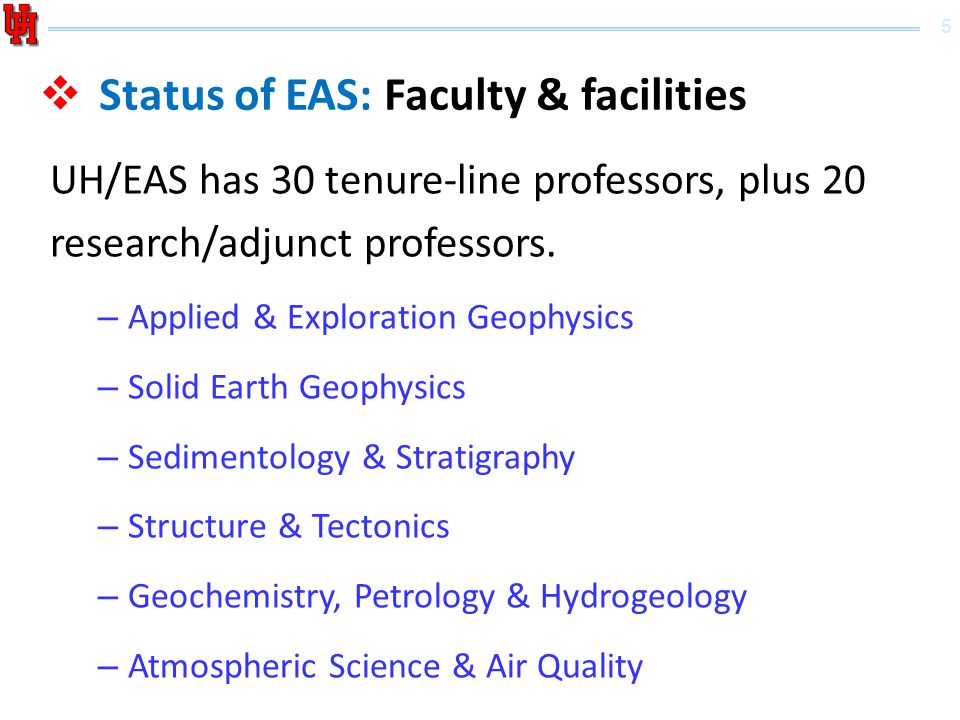Click the red diamond bullet icon
Viewport: 960px width, 720px height.
61,93
